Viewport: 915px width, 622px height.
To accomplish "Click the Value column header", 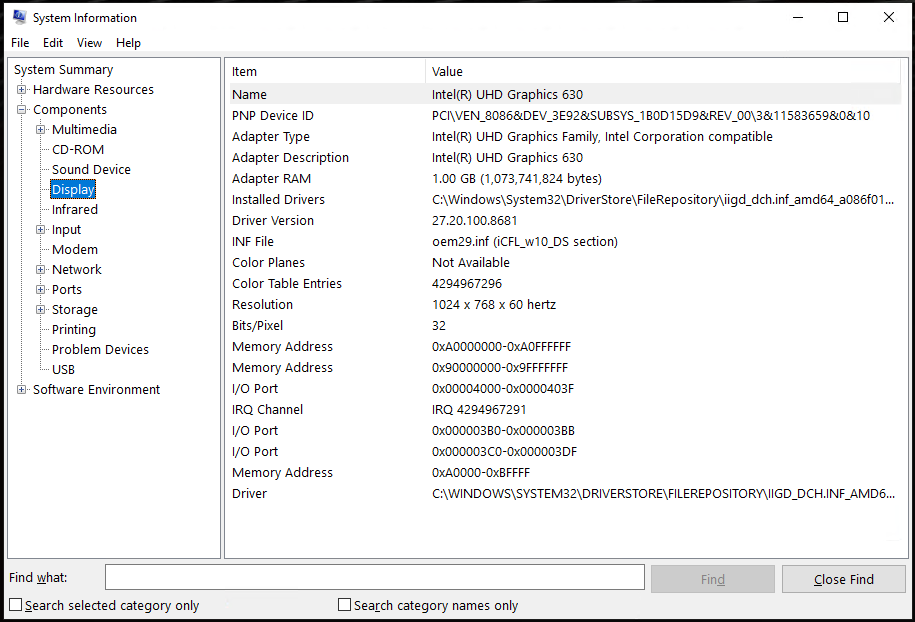I will click(663, 71).
